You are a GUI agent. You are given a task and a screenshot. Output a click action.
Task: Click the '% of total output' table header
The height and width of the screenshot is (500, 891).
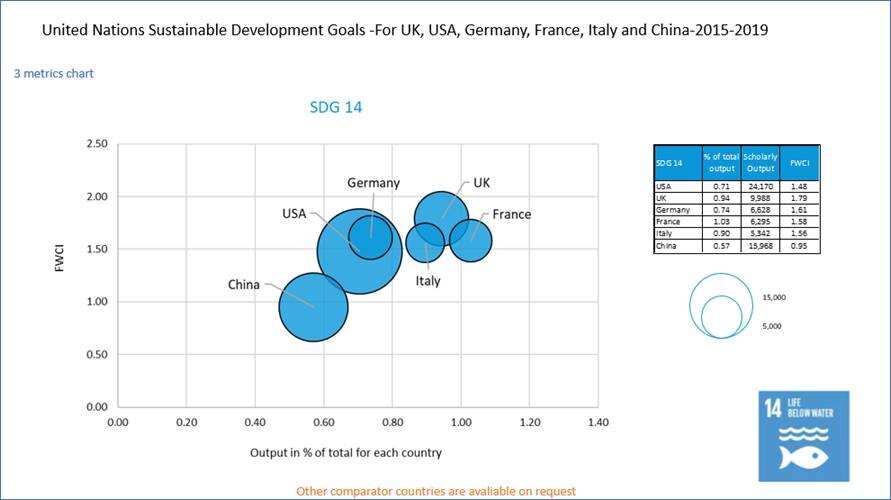[x=719, y=162]
